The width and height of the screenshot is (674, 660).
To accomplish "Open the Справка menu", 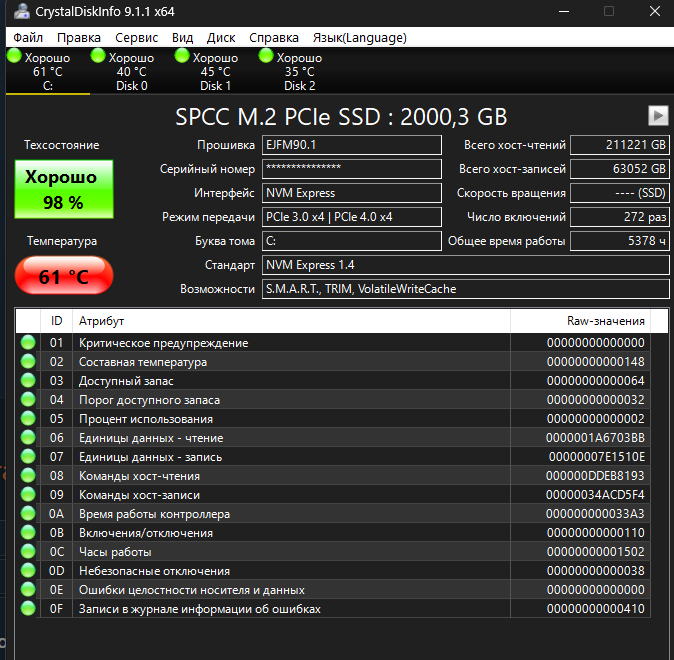I will pyautogui.click(x=274, y=38).
